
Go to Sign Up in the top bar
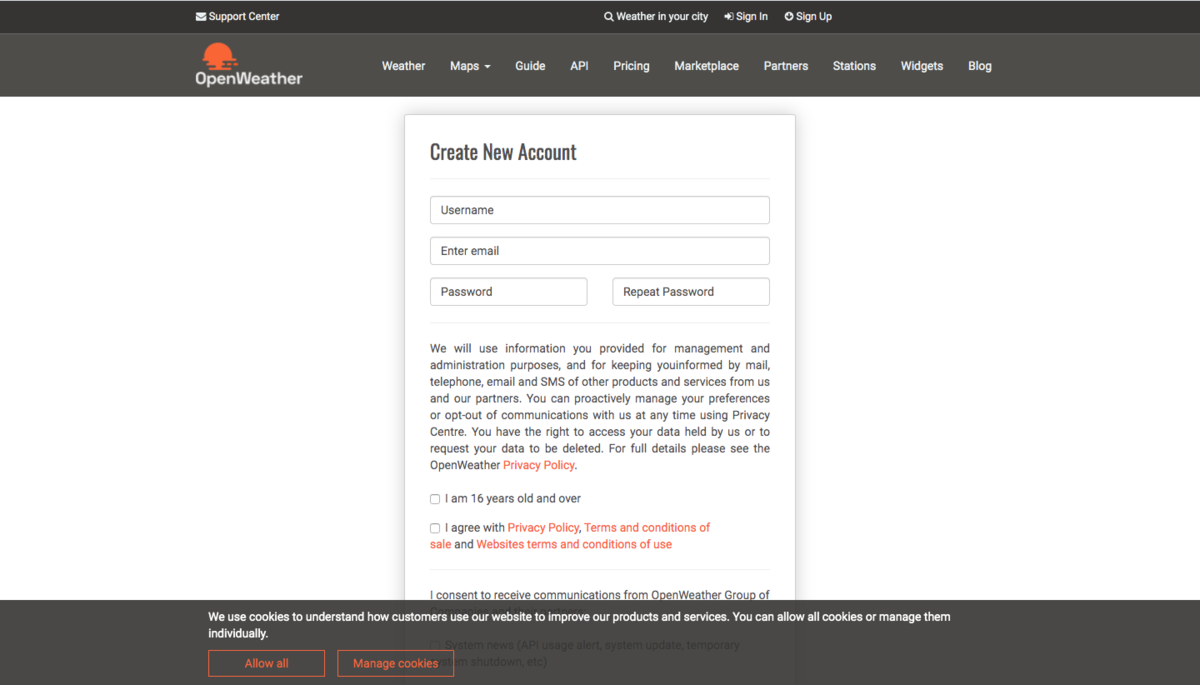coord(808,16)
